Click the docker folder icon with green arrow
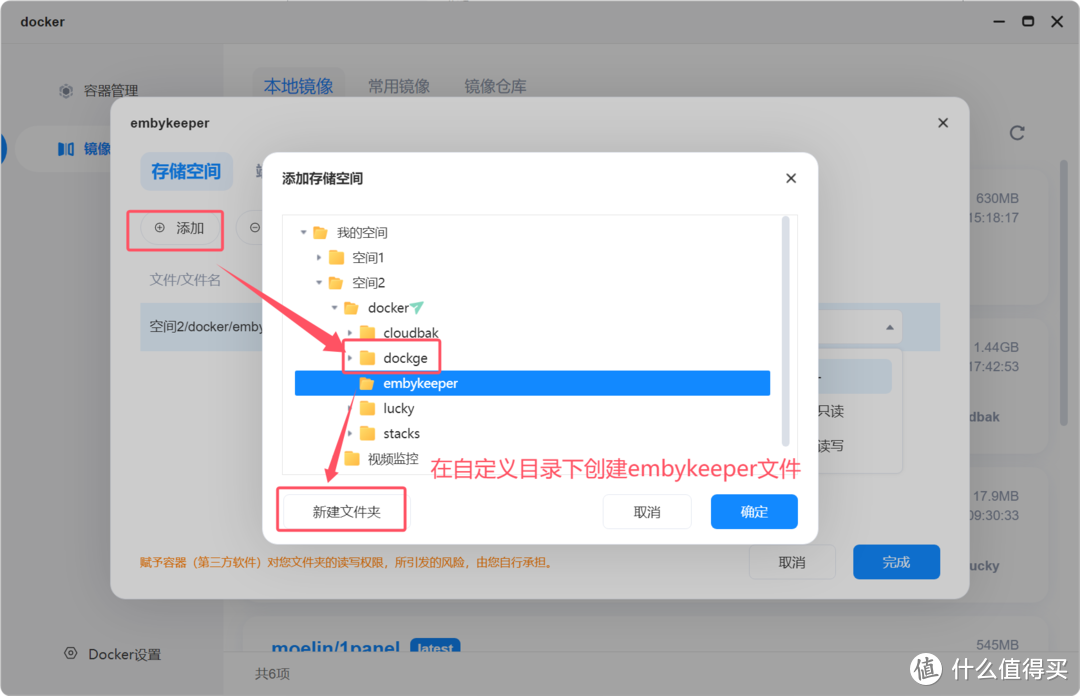 pyautogui.click(x=351, y=307)
